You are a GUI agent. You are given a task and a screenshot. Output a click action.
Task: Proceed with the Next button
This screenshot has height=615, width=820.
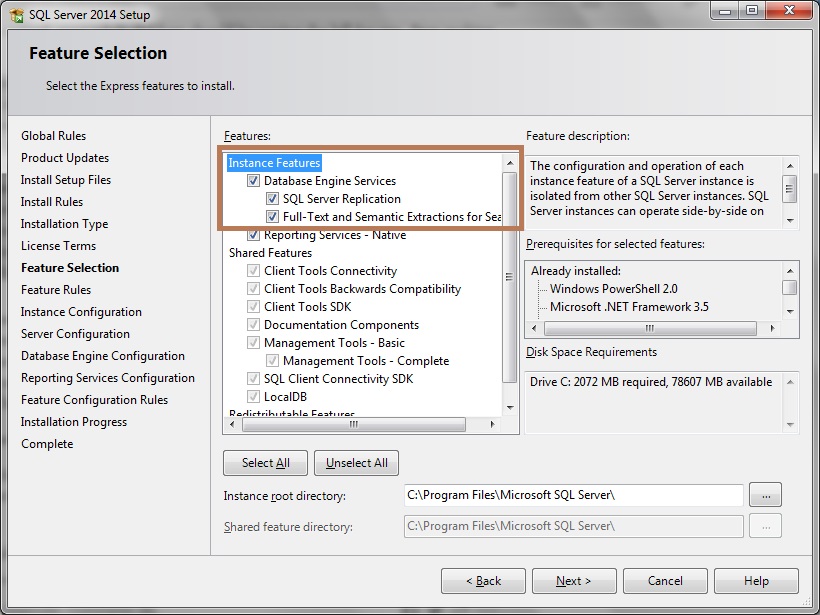coord(574,581)
